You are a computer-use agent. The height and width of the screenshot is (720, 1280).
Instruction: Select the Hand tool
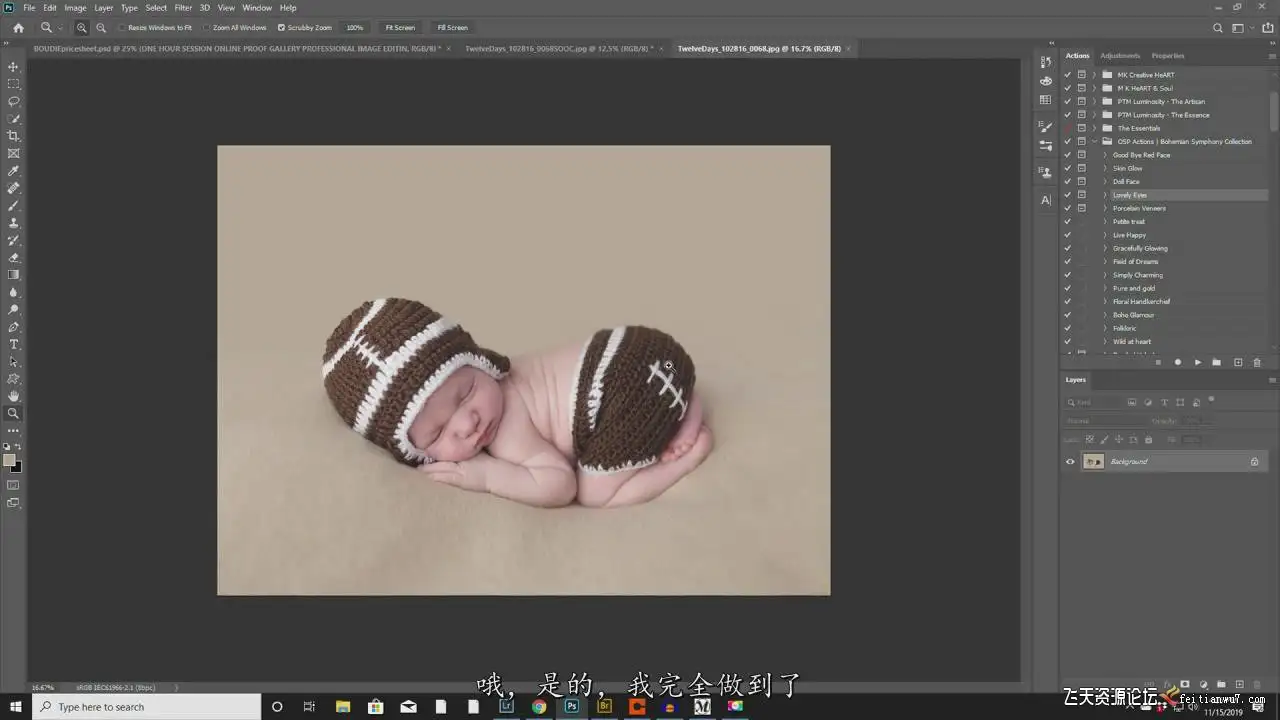pos(14,396)
